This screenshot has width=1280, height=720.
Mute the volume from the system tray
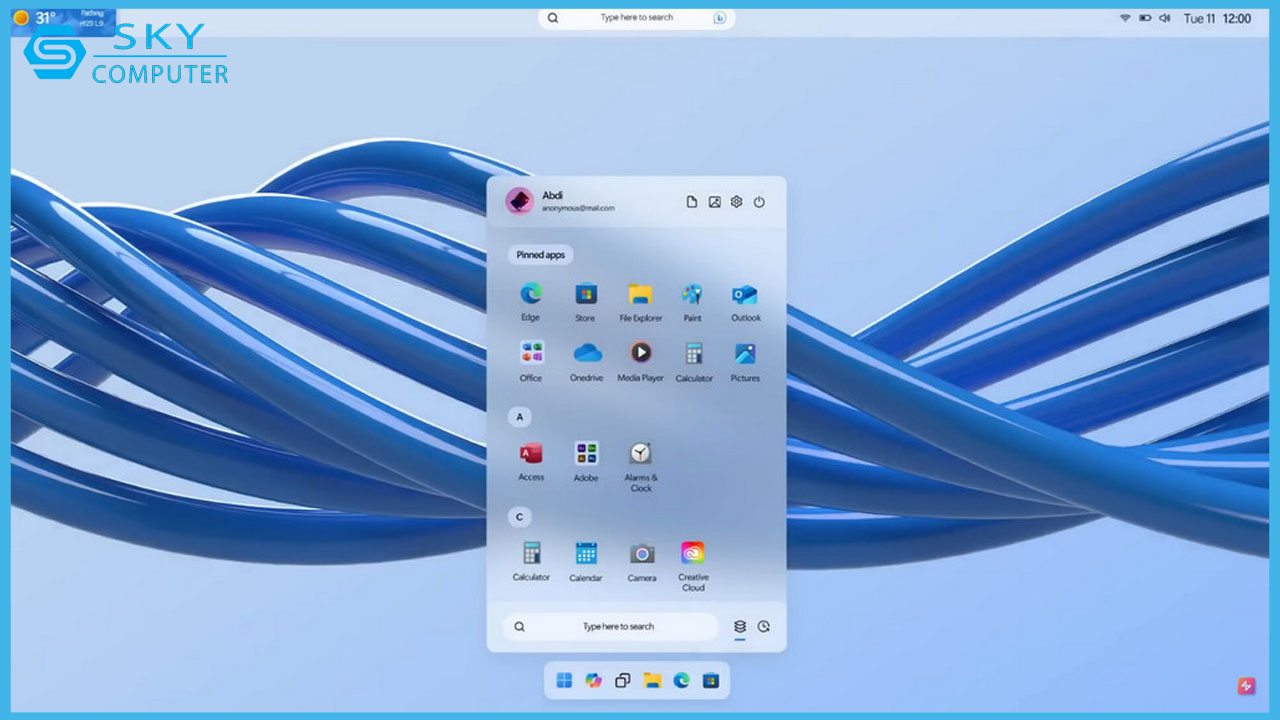click(x=1164, y=17)
